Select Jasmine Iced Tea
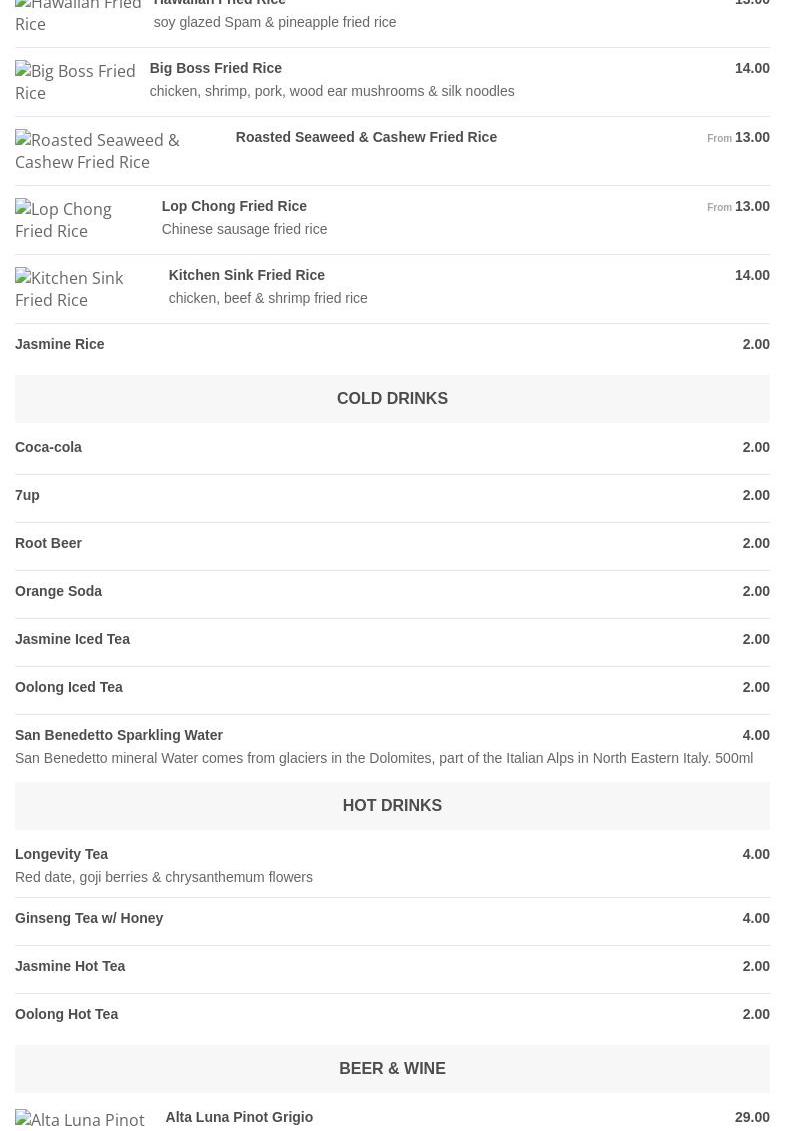Image resolution: width=785 pixels, height=1131 pixels. [72, 639]
